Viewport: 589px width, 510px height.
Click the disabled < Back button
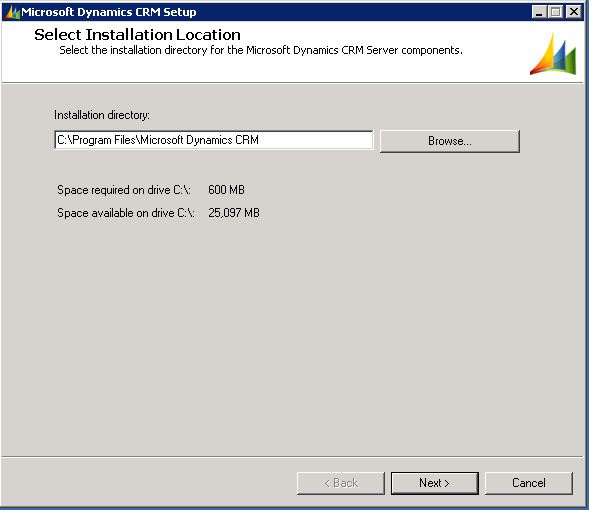pos(341,483)
